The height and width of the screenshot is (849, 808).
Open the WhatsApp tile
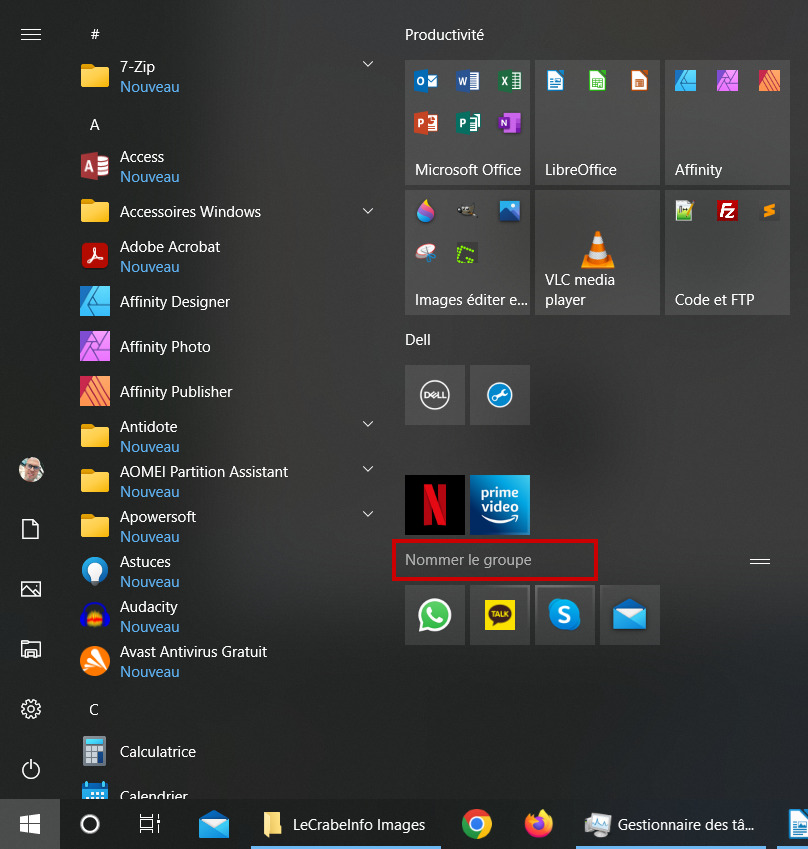(434, 615)
